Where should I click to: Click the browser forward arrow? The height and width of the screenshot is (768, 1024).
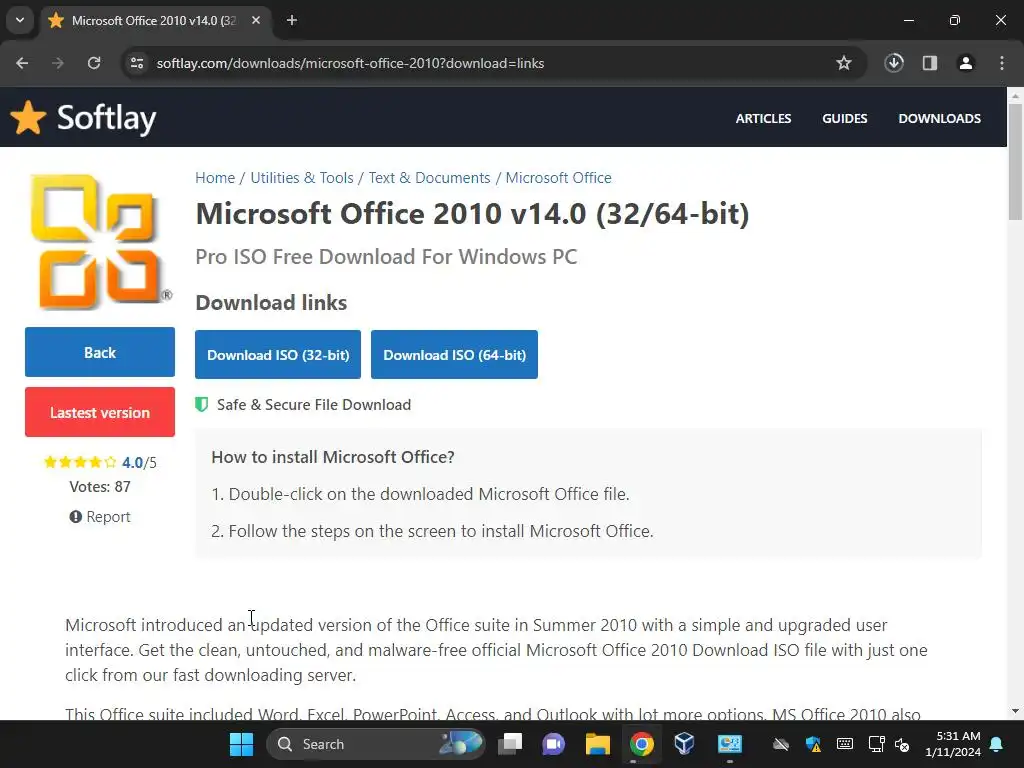click(x=58, y=63)
